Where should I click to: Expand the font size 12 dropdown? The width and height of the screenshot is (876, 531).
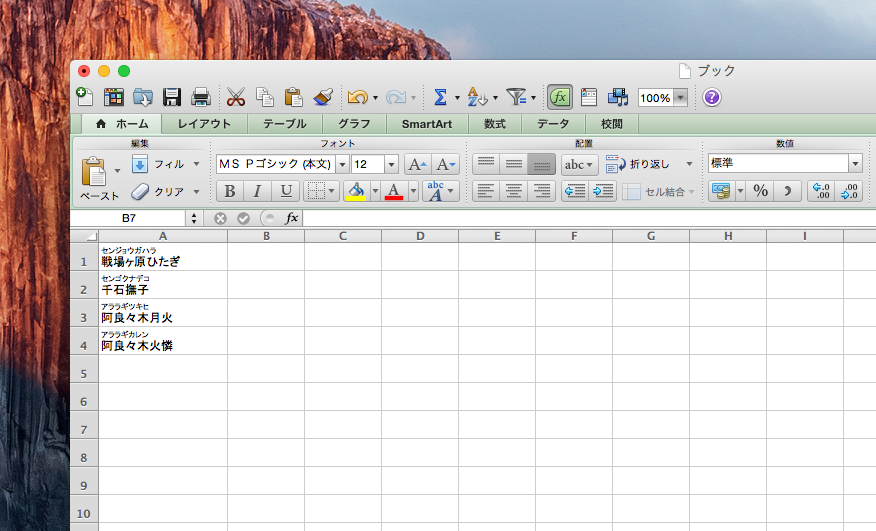pos(391,164)
